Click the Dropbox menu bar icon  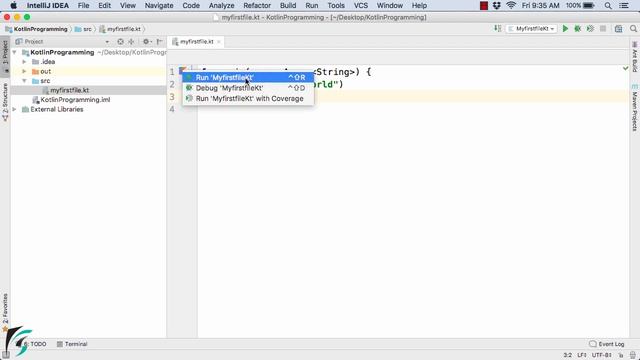click(497, 6)
